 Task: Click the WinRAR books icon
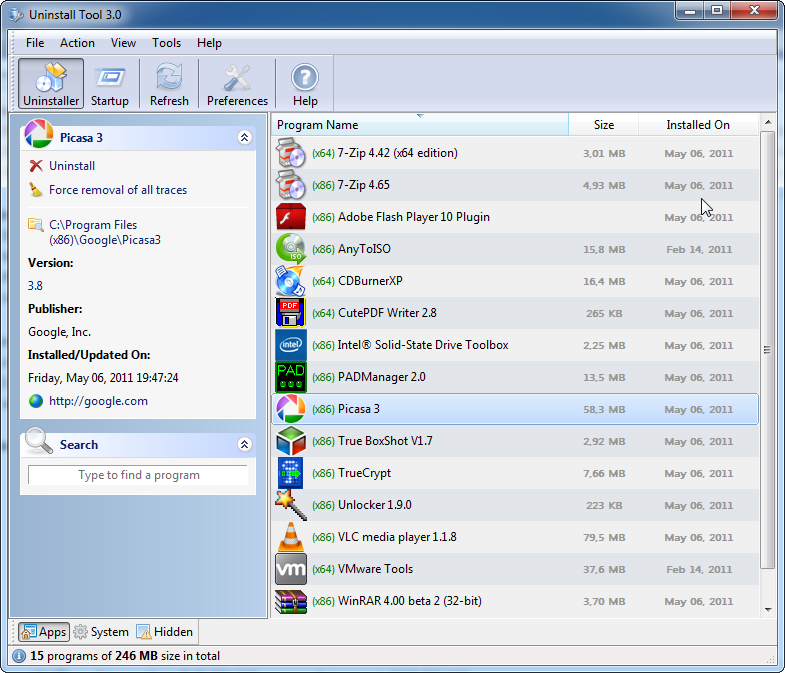click(290, 601)
